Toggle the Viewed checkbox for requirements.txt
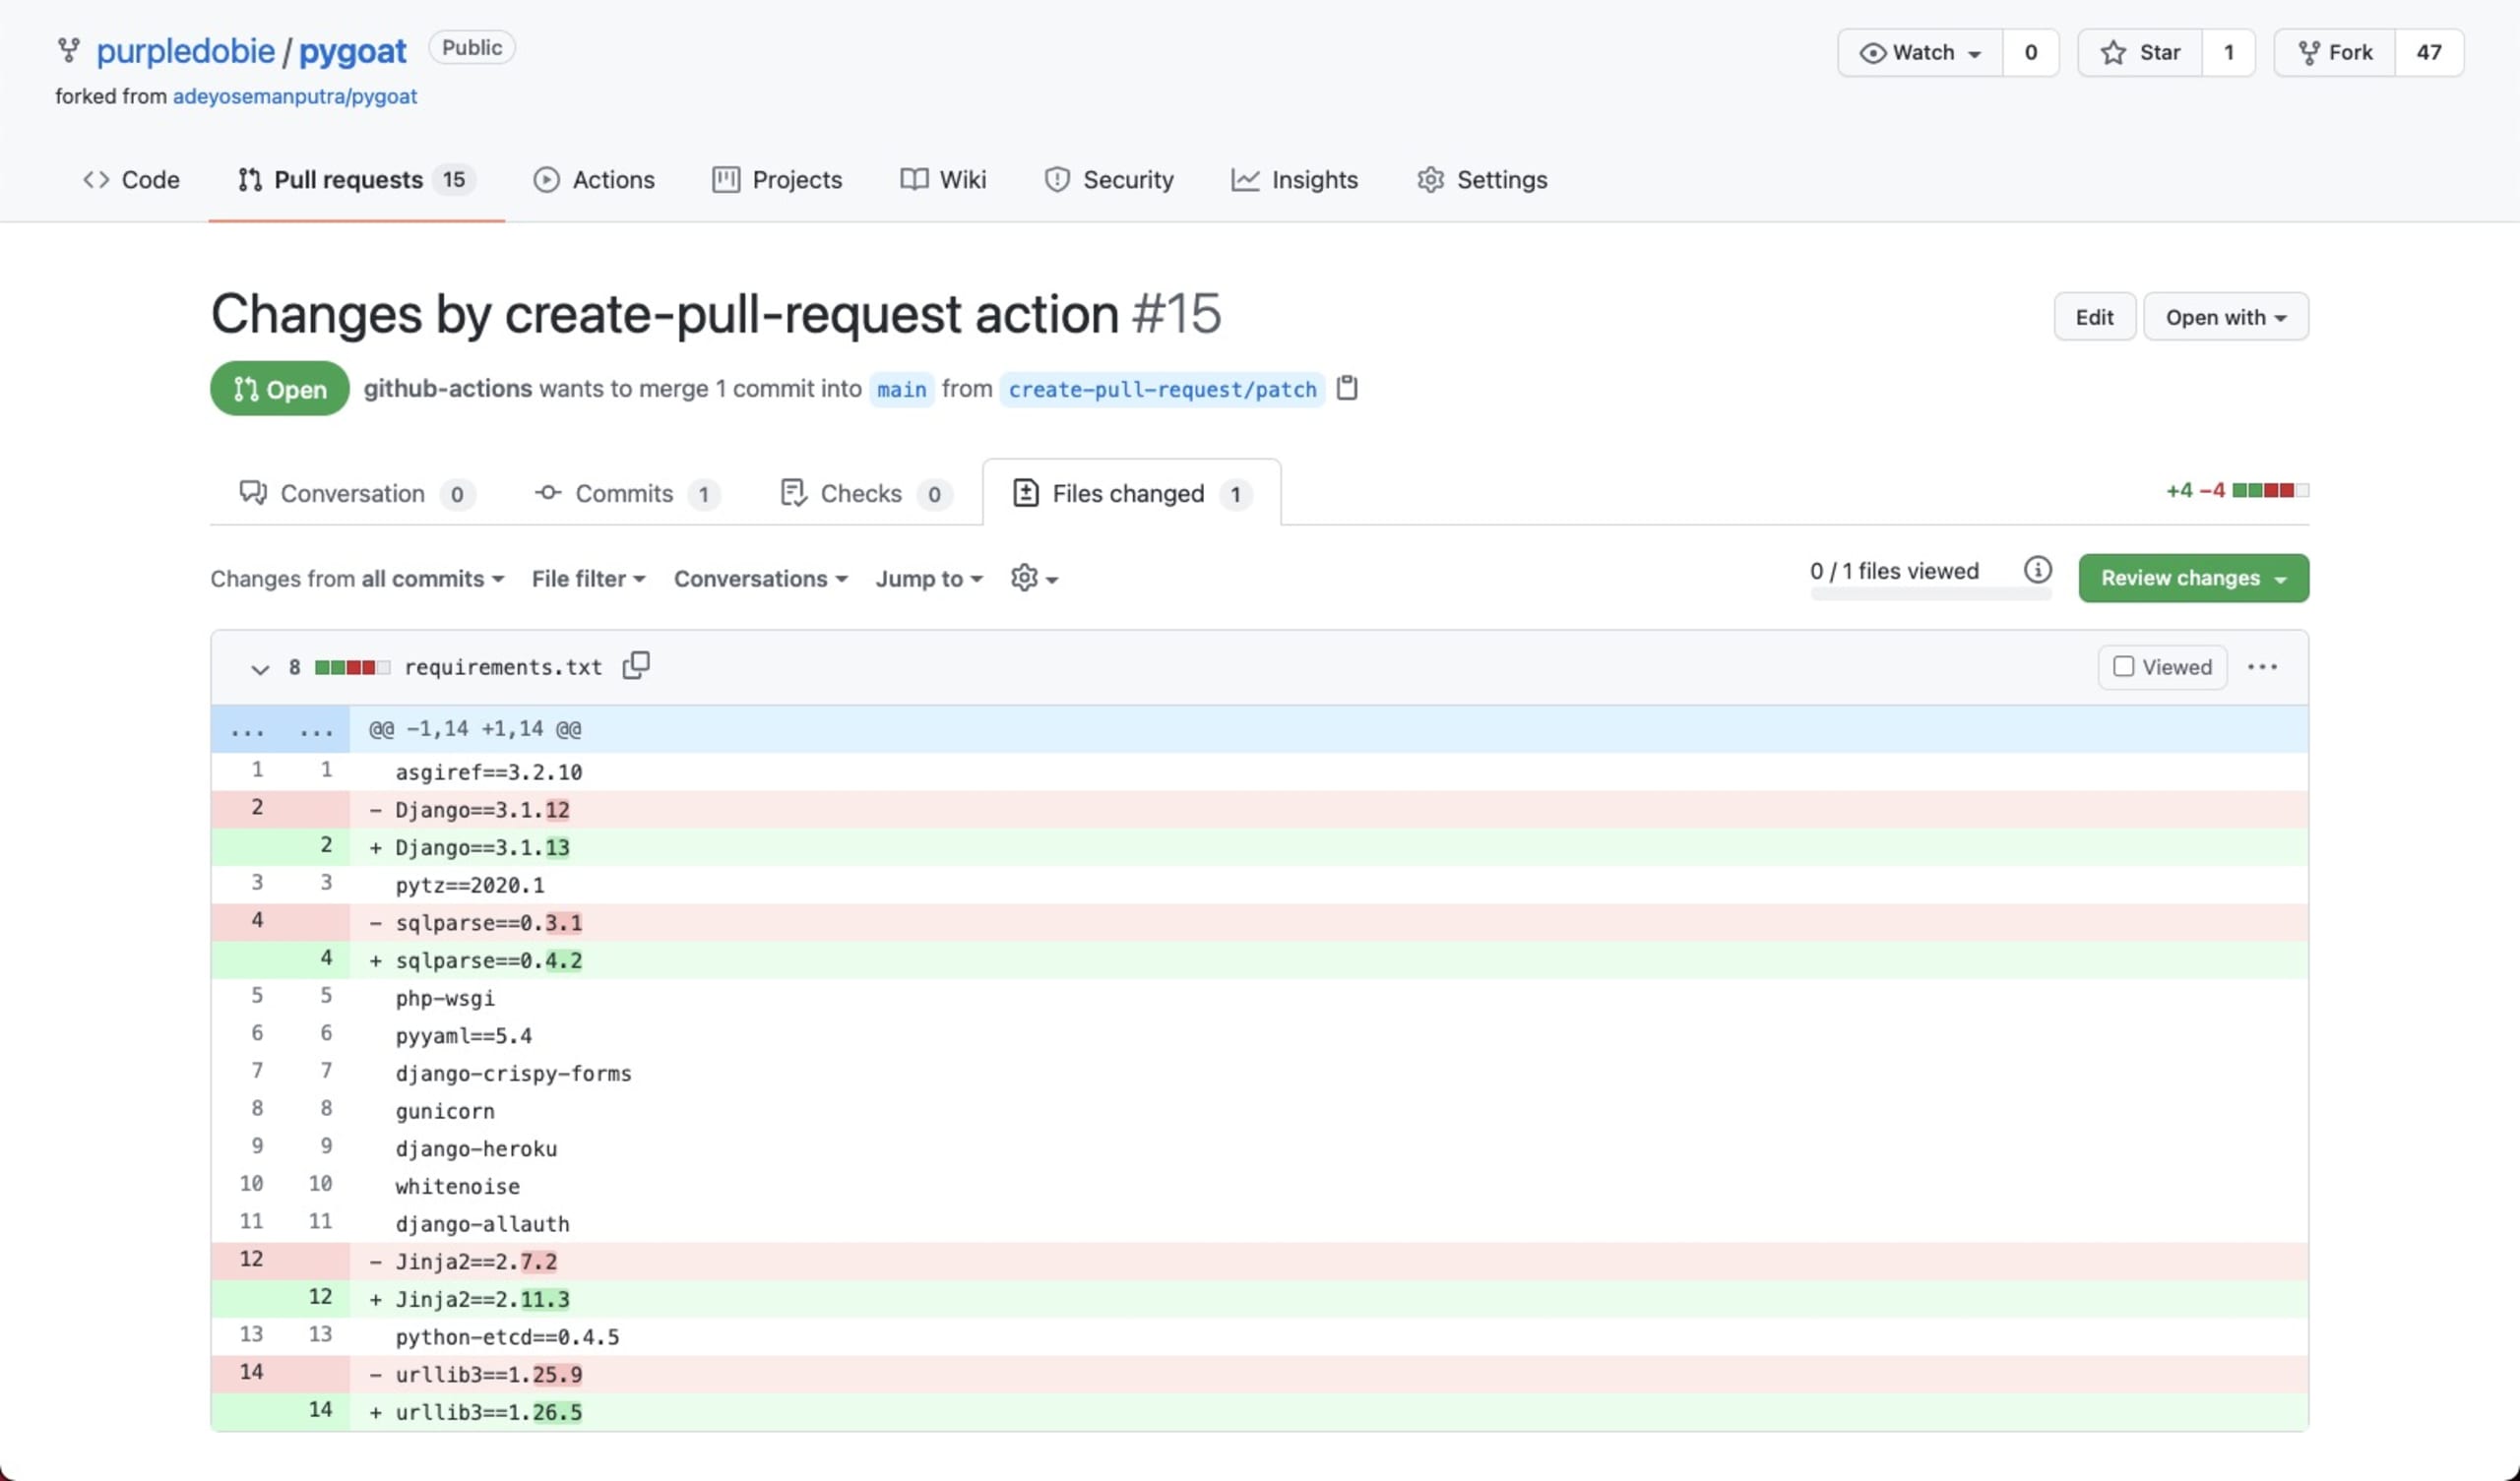The height and width of the screenshot is (1481, 2520). pyautogui.click(x=2123, y=667)
